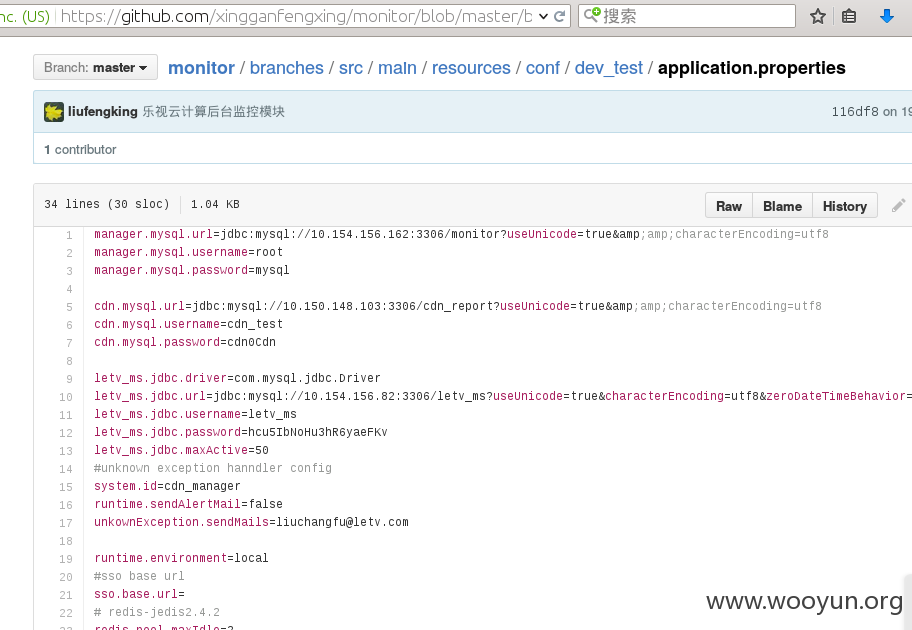Select line number 1
Viewport: 912px width, 630px height.
pyautogui.click(x=69, y=235)
